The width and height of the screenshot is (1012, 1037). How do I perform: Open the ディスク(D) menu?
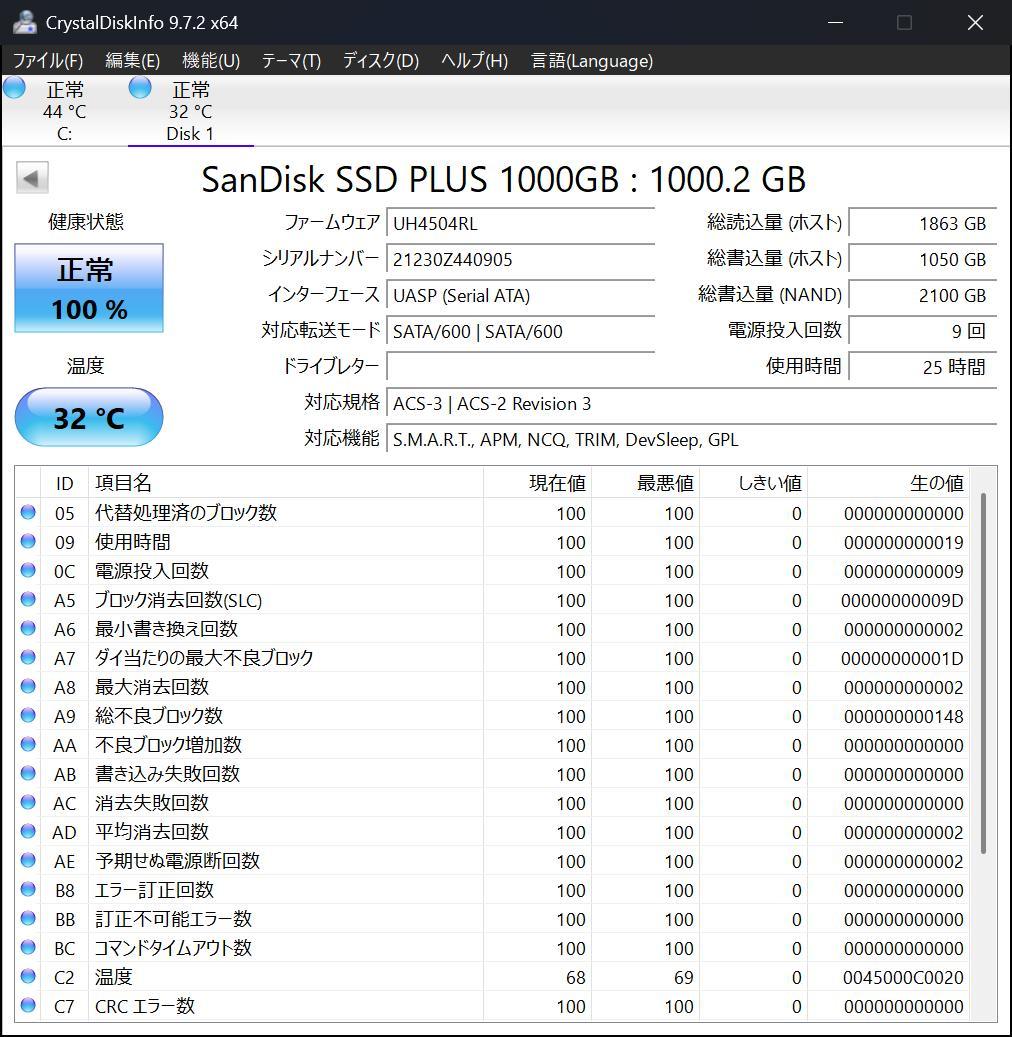pos(380,61)
